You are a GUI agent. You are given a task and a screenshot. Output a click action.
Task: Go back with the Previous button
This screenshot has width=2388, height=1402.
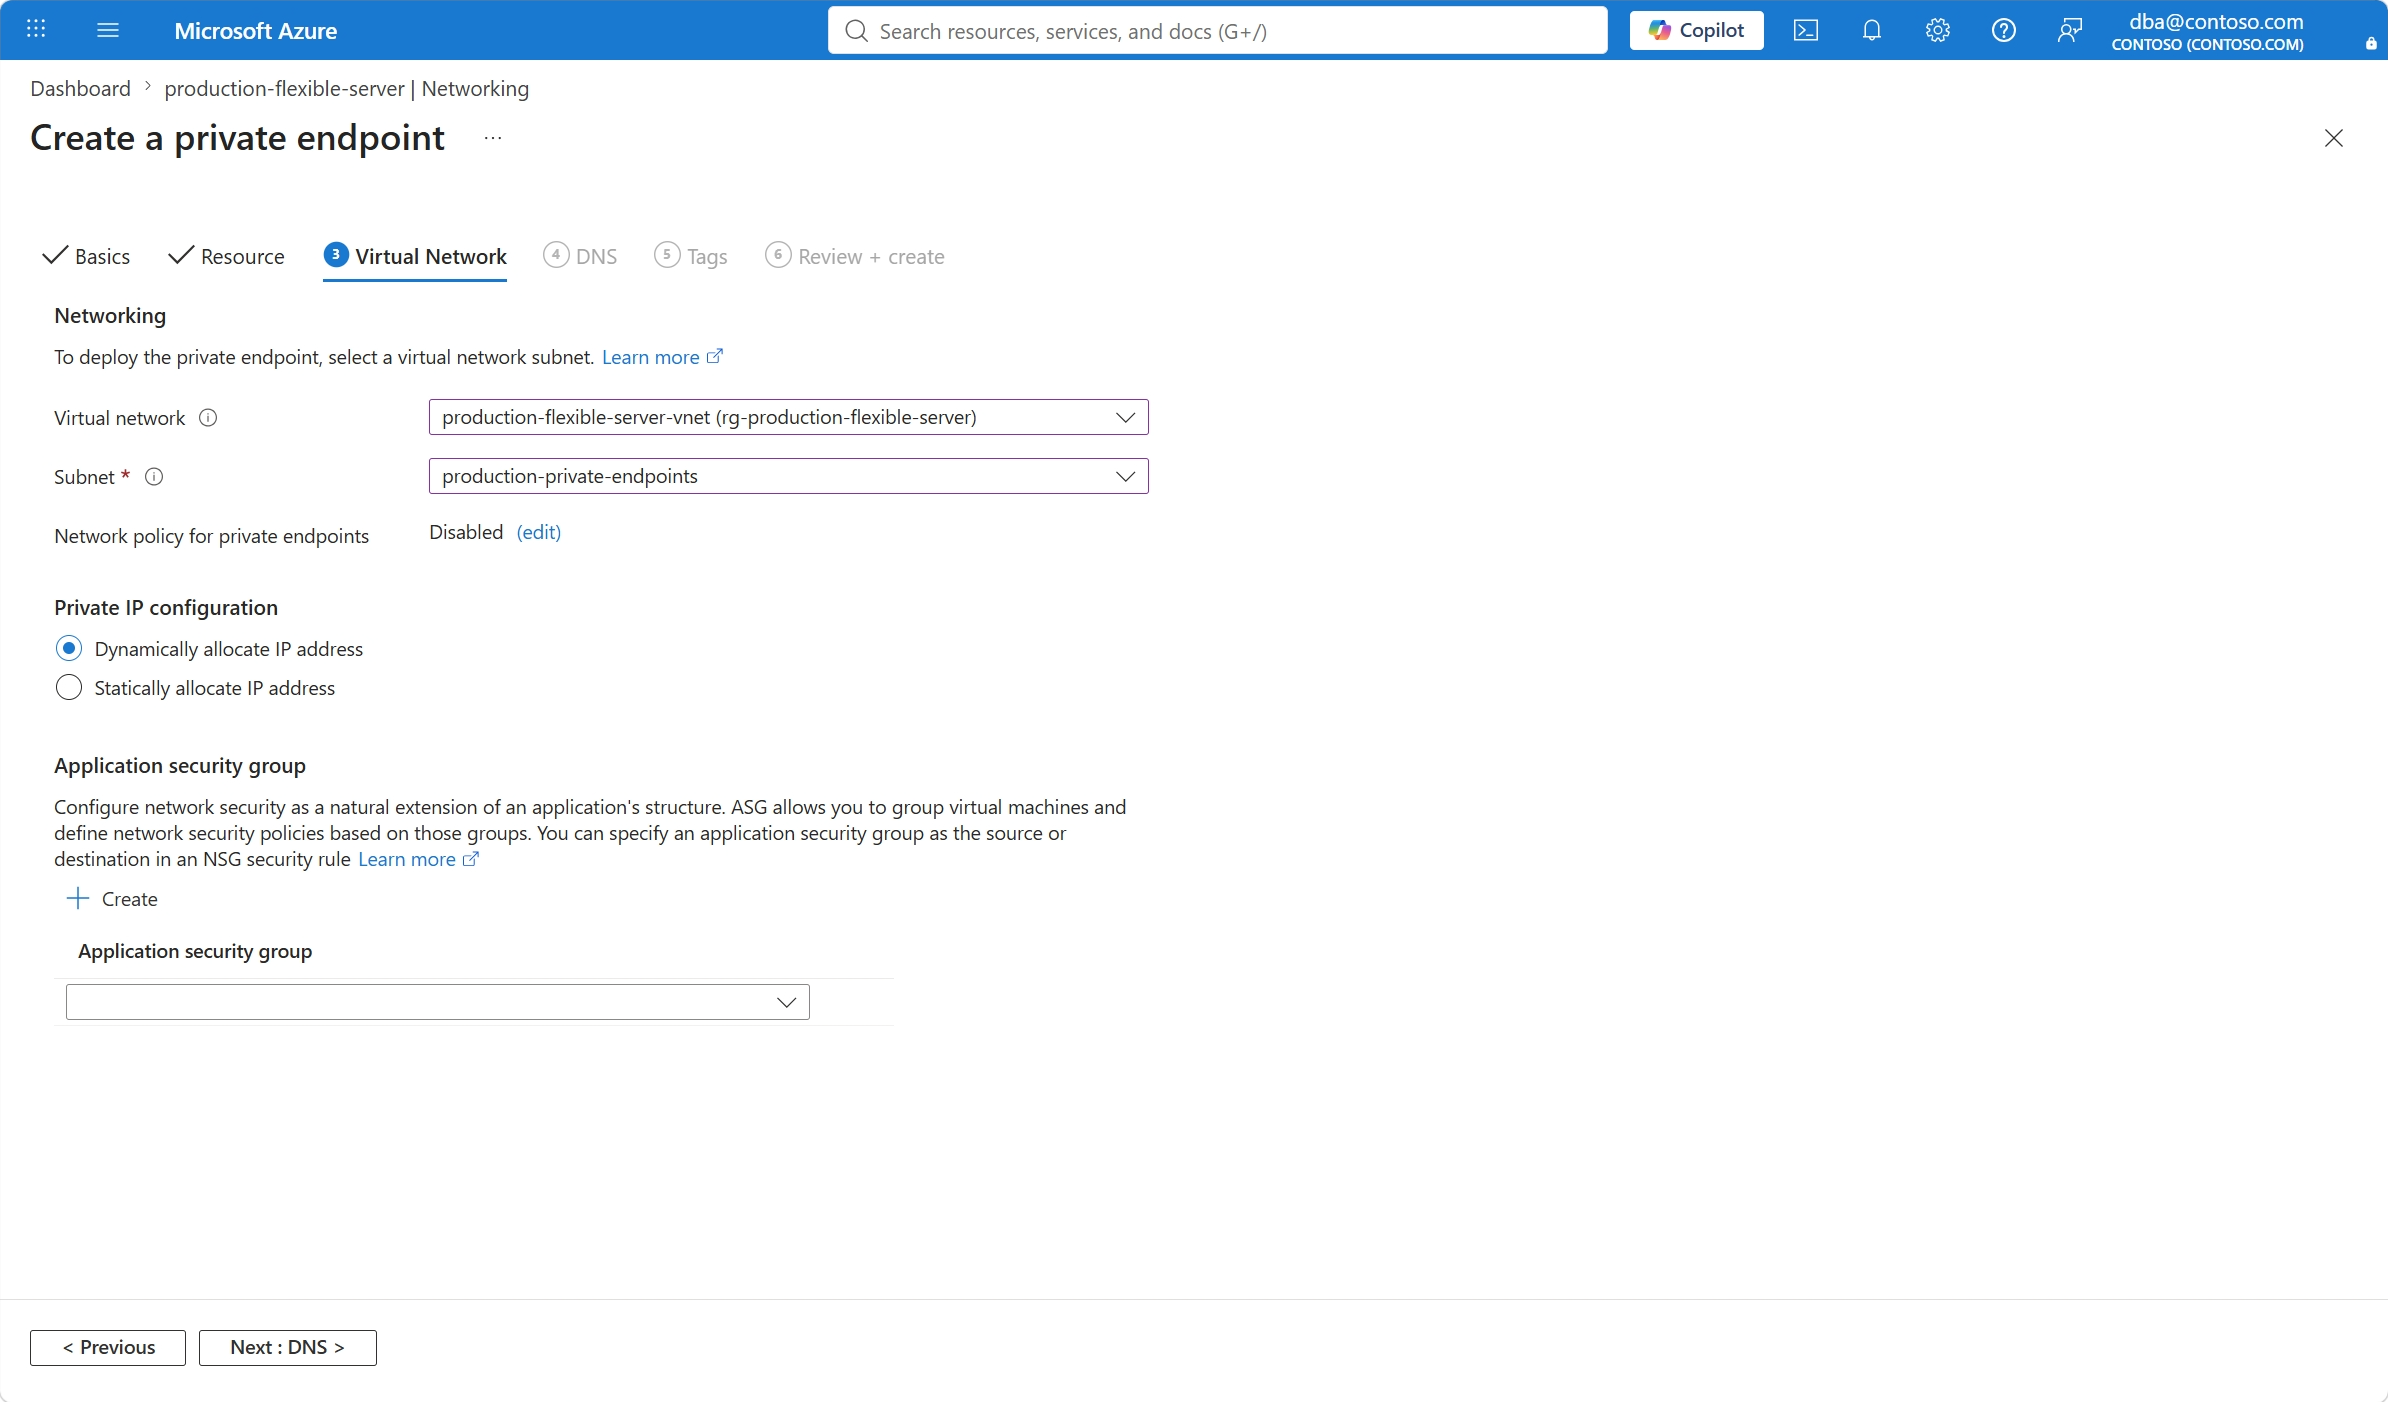[x=108, y=1347]
